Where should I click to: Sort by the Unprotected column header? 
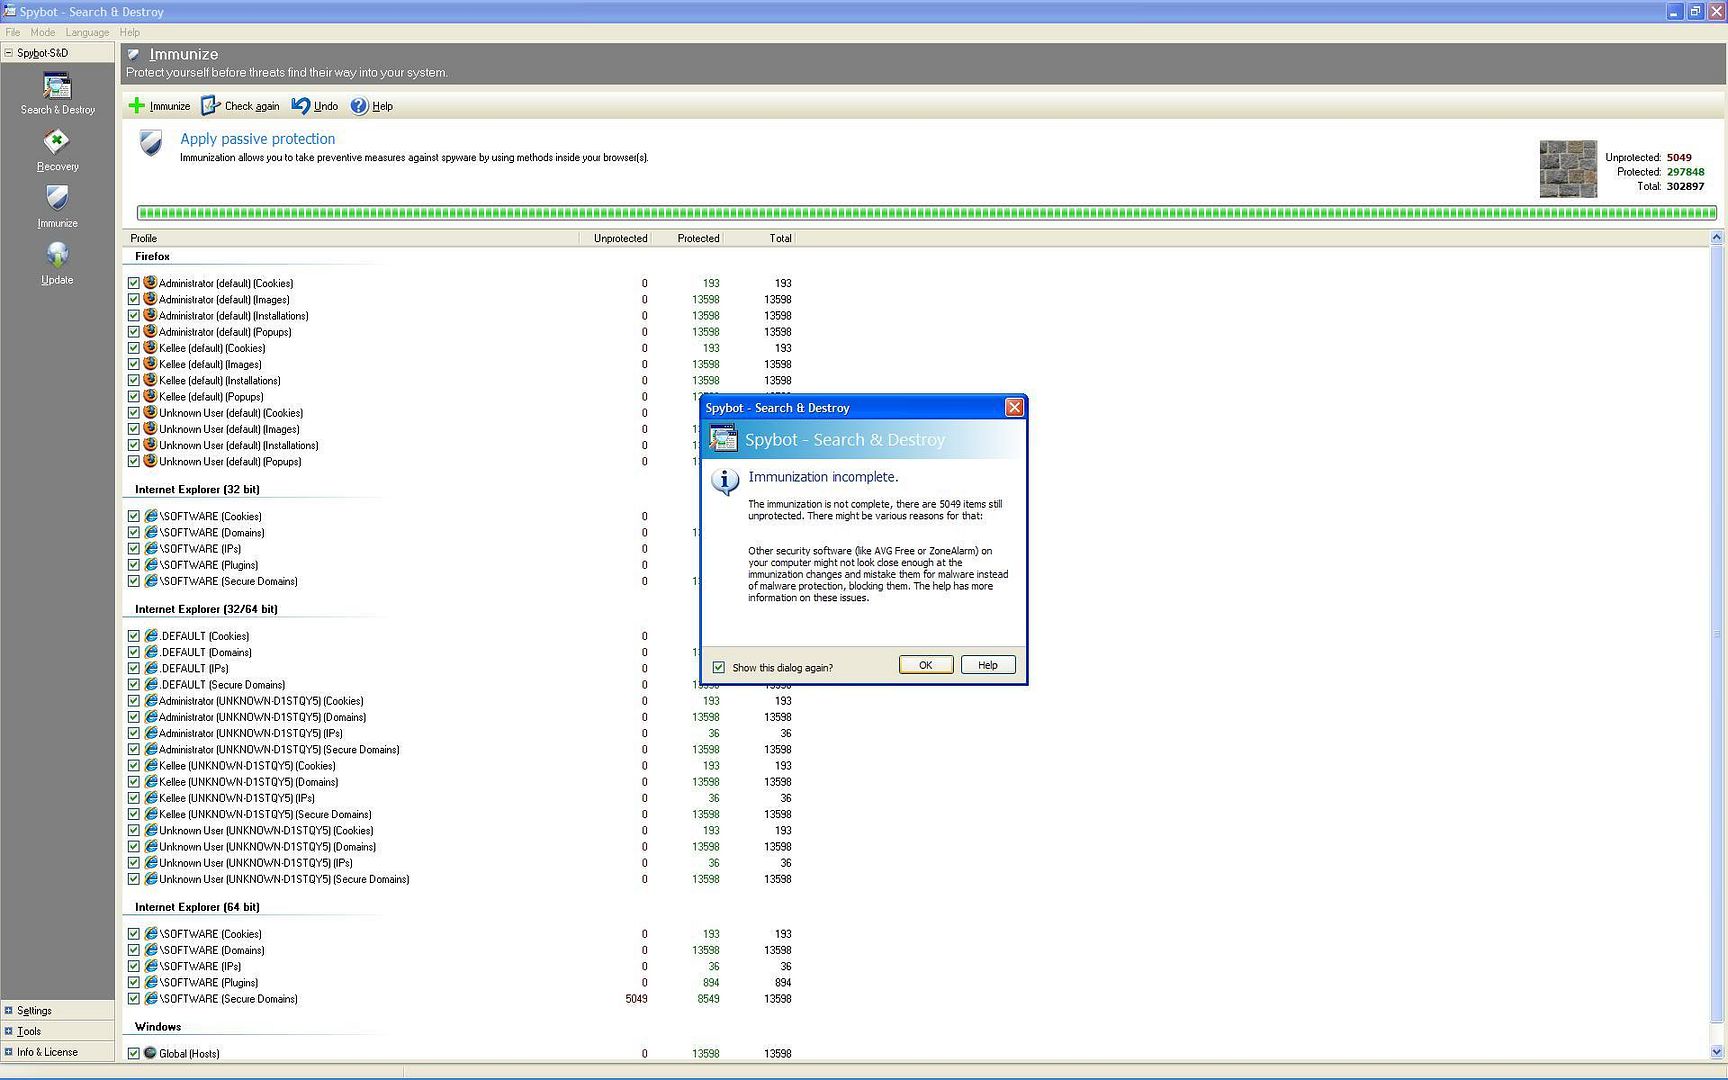click(615, 238)
